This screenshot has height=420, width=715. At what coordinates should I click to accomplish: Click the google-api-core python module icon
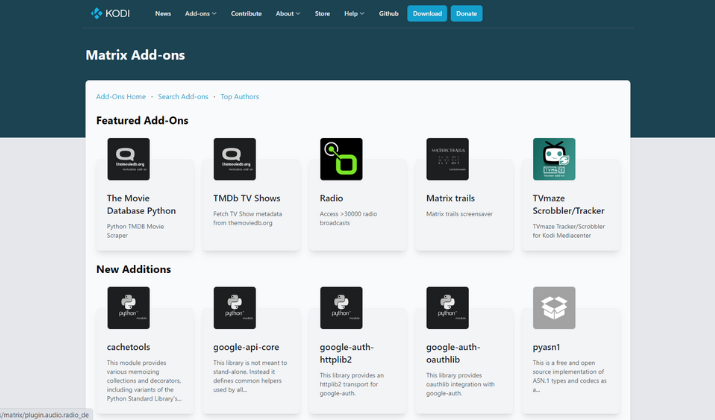pyautogui.click(x=235, y=308)
